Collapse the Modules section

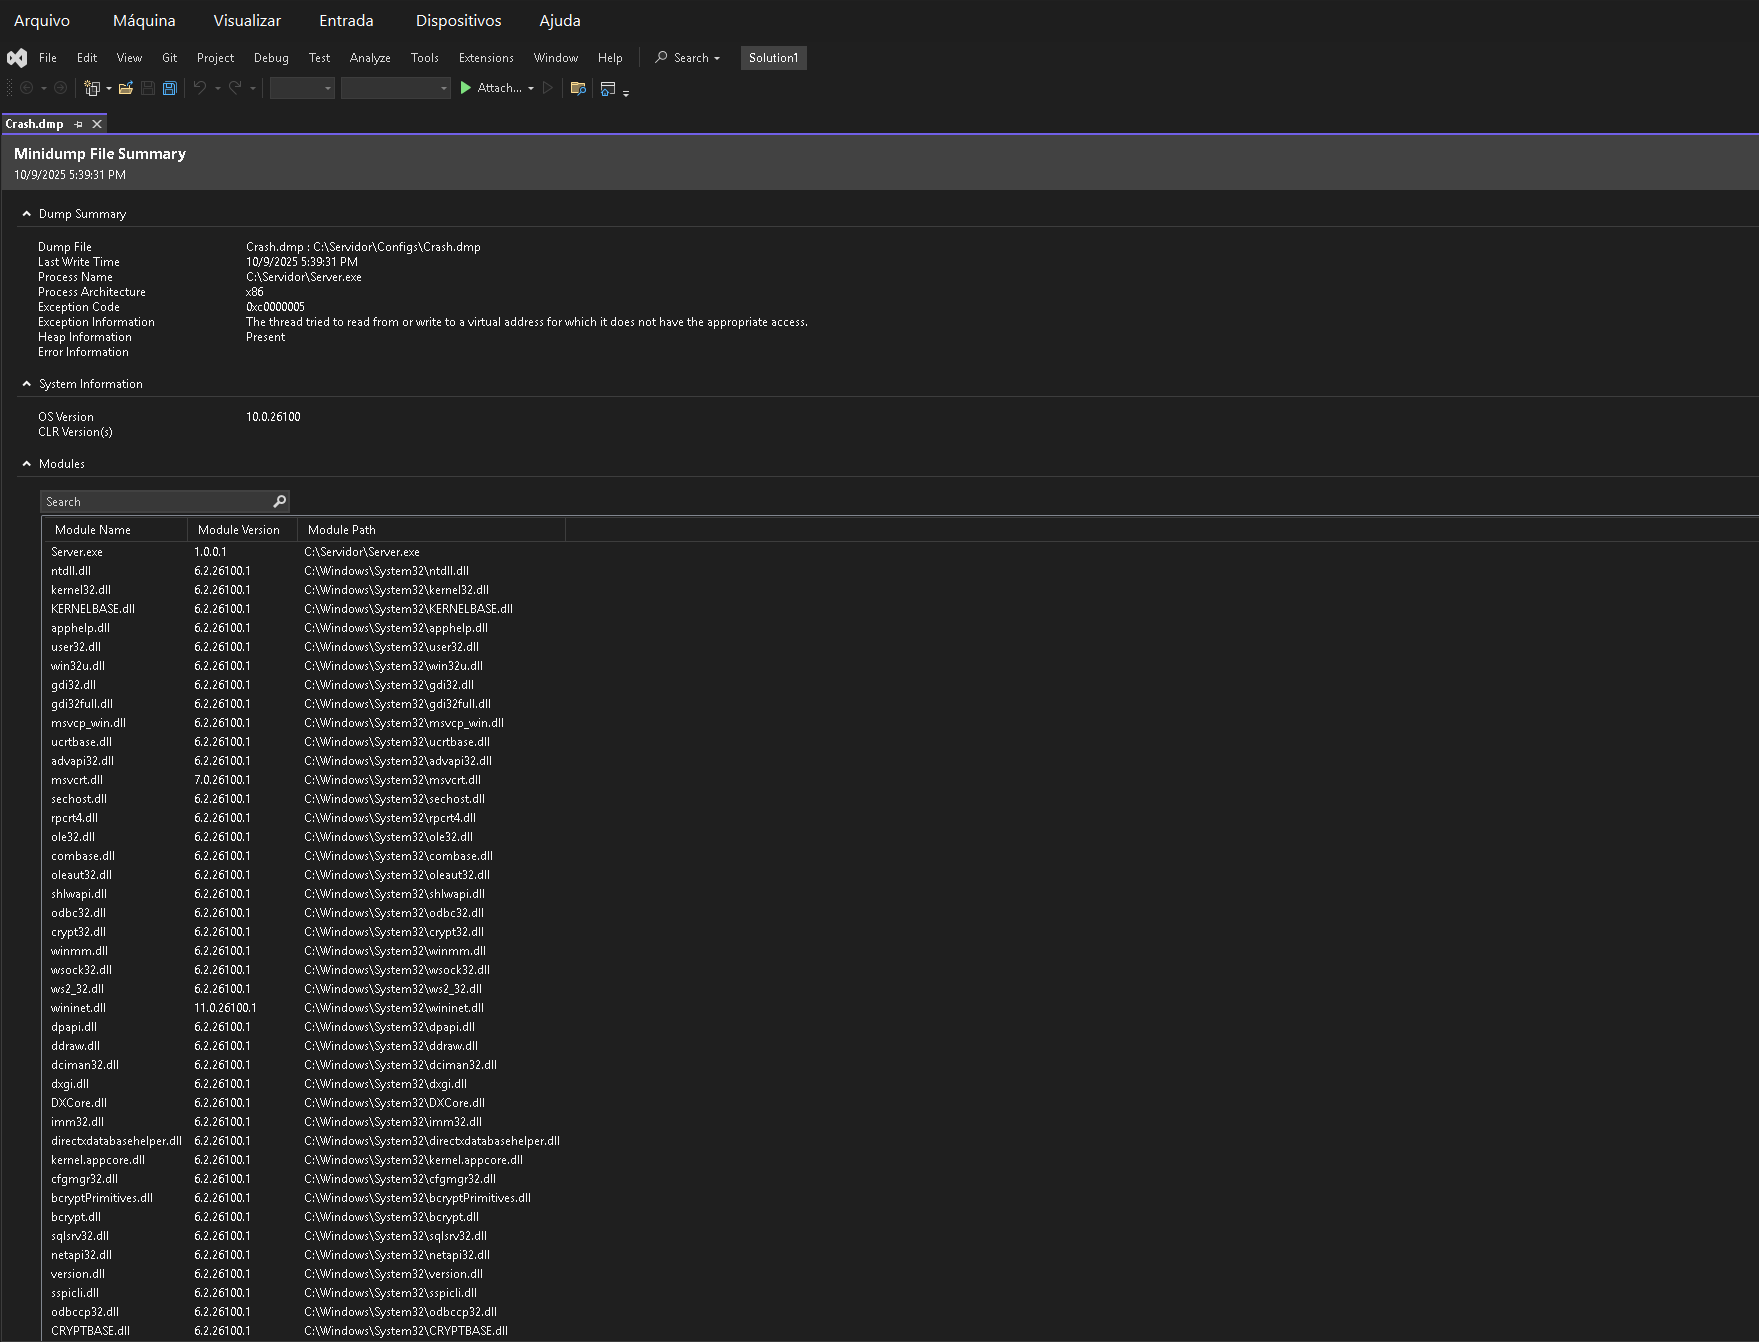27,464
